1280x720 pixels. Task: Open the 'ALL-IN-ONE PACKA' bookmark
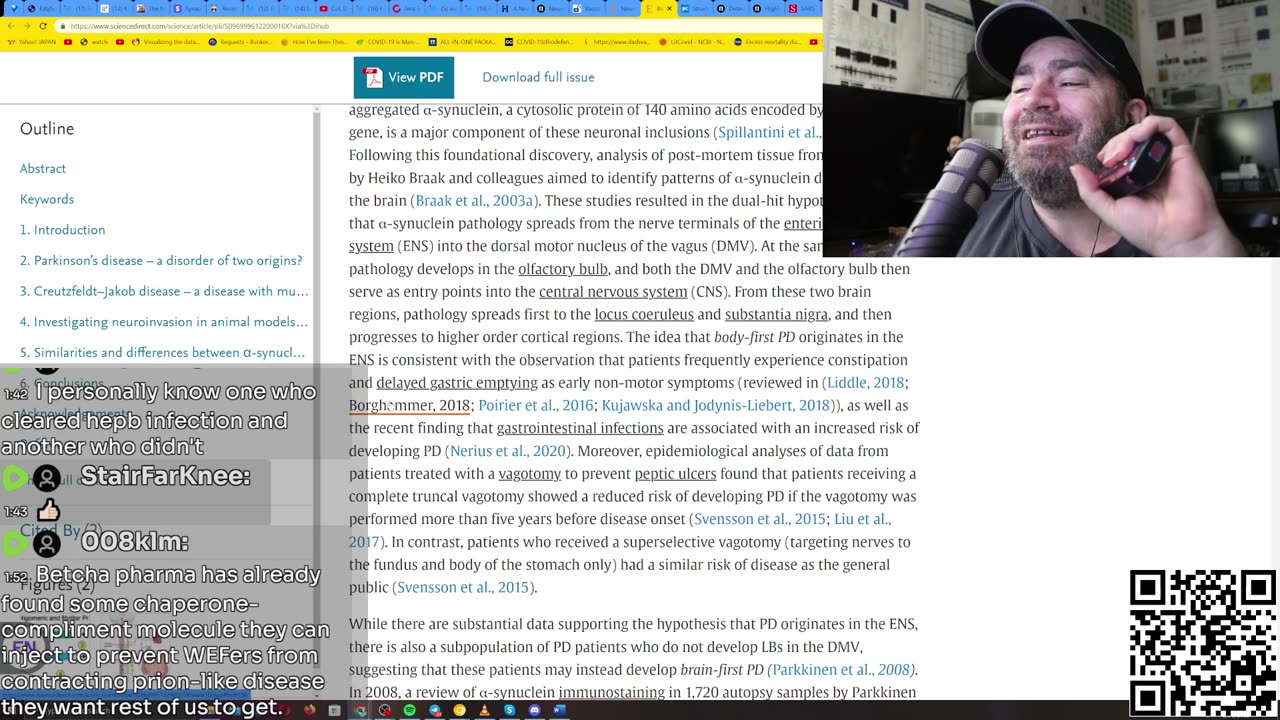point(462,42)
